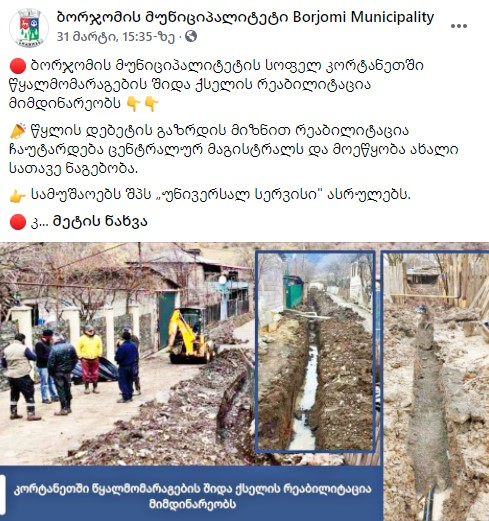Screen dimensions: 489x521
Task: Expand the post with მეტის ნახვა
Action: (x=100, y=222)
